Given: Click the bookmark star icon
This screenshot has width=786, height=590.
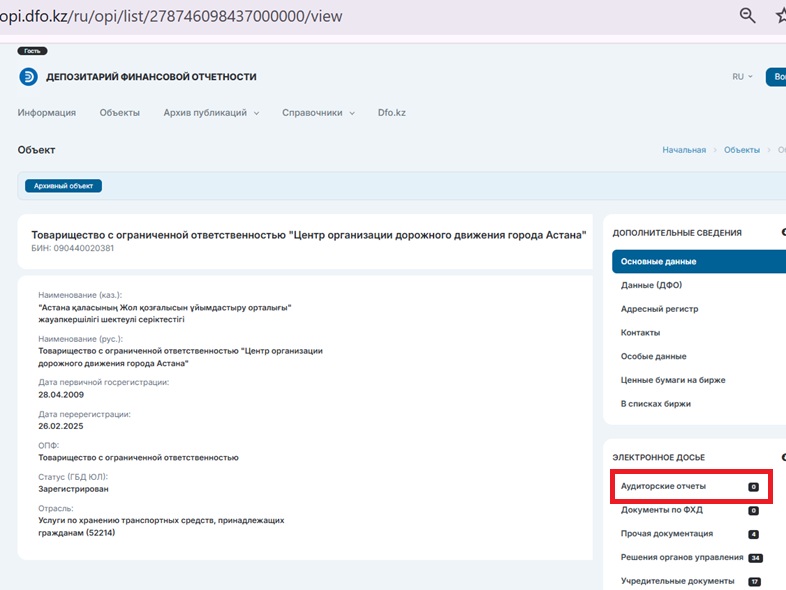Looking at the screenshot, I should coord(780,15).
